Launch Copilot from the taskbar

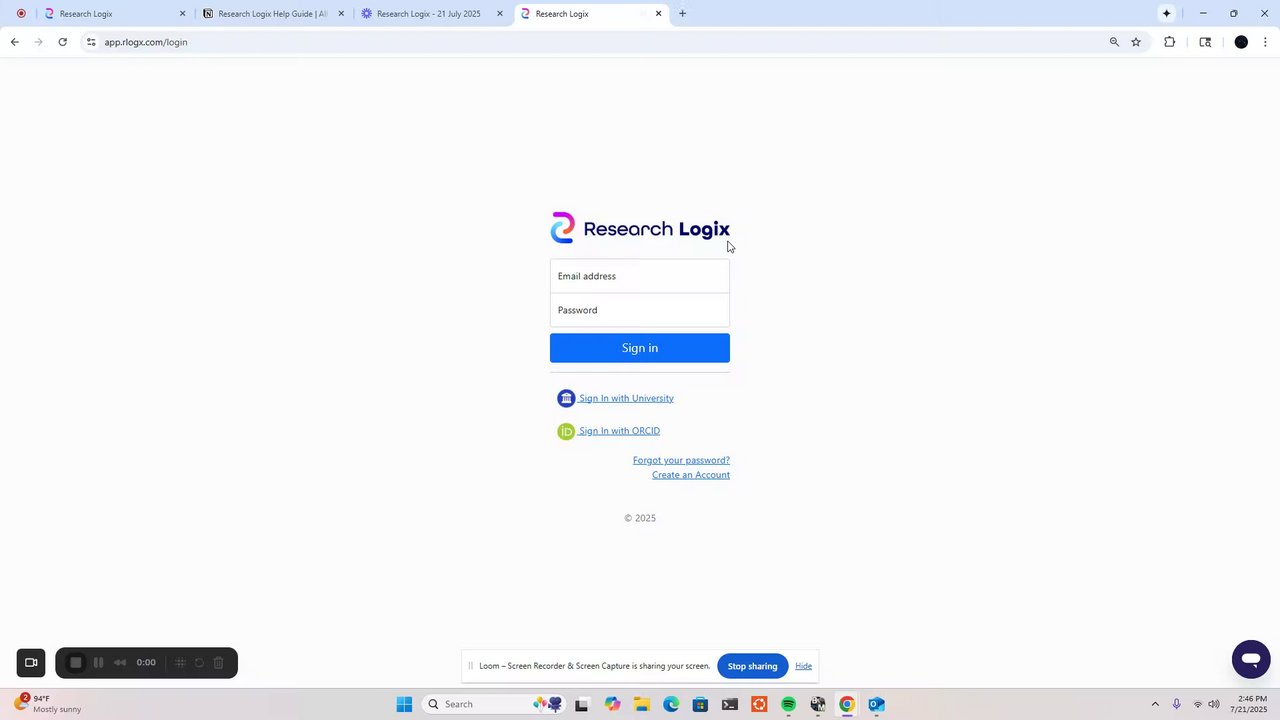click(x=612, y=704)
